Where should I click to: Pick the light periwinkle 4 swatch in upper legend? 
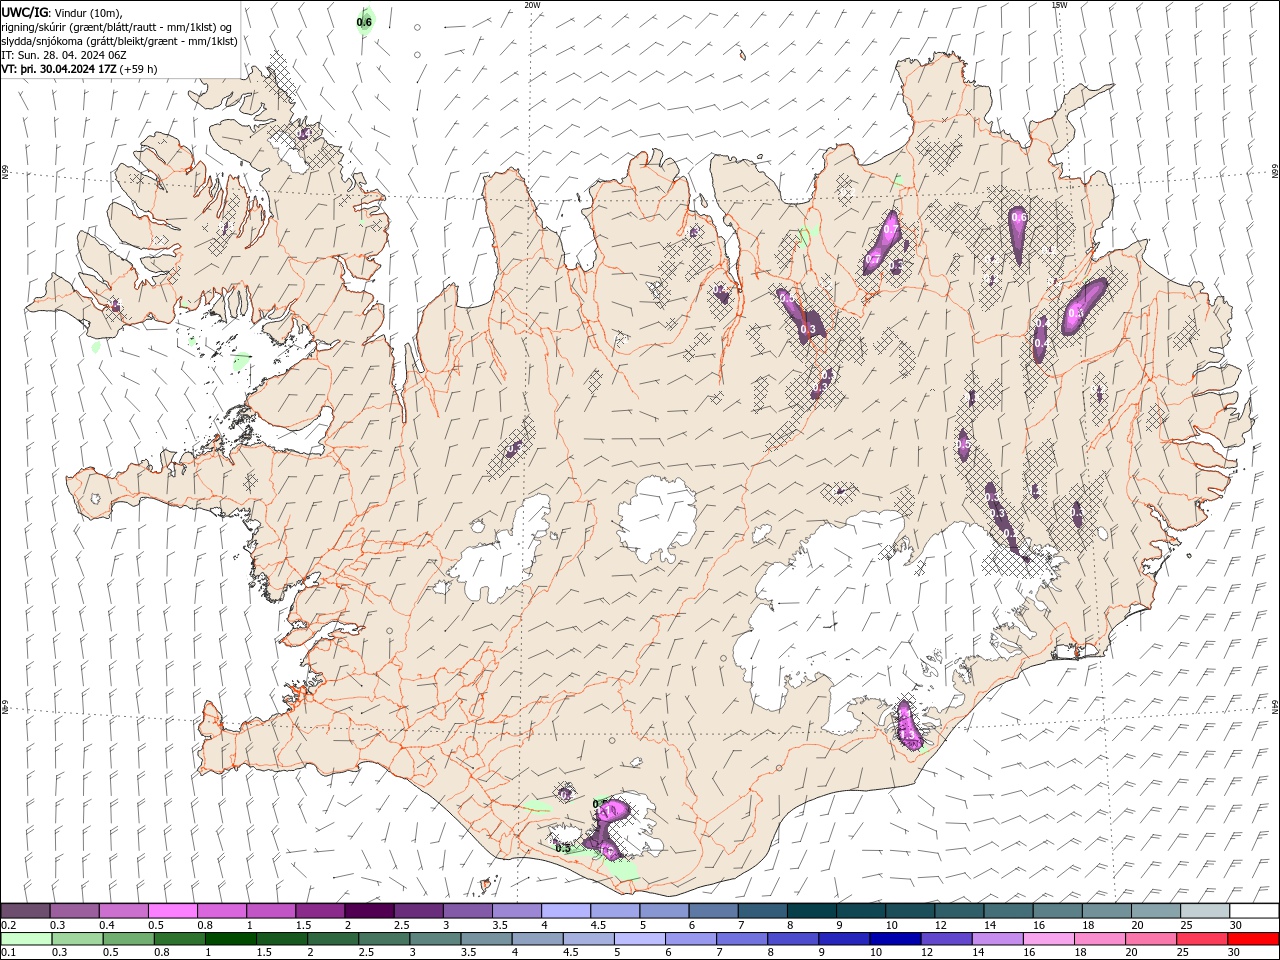[565, 911]
